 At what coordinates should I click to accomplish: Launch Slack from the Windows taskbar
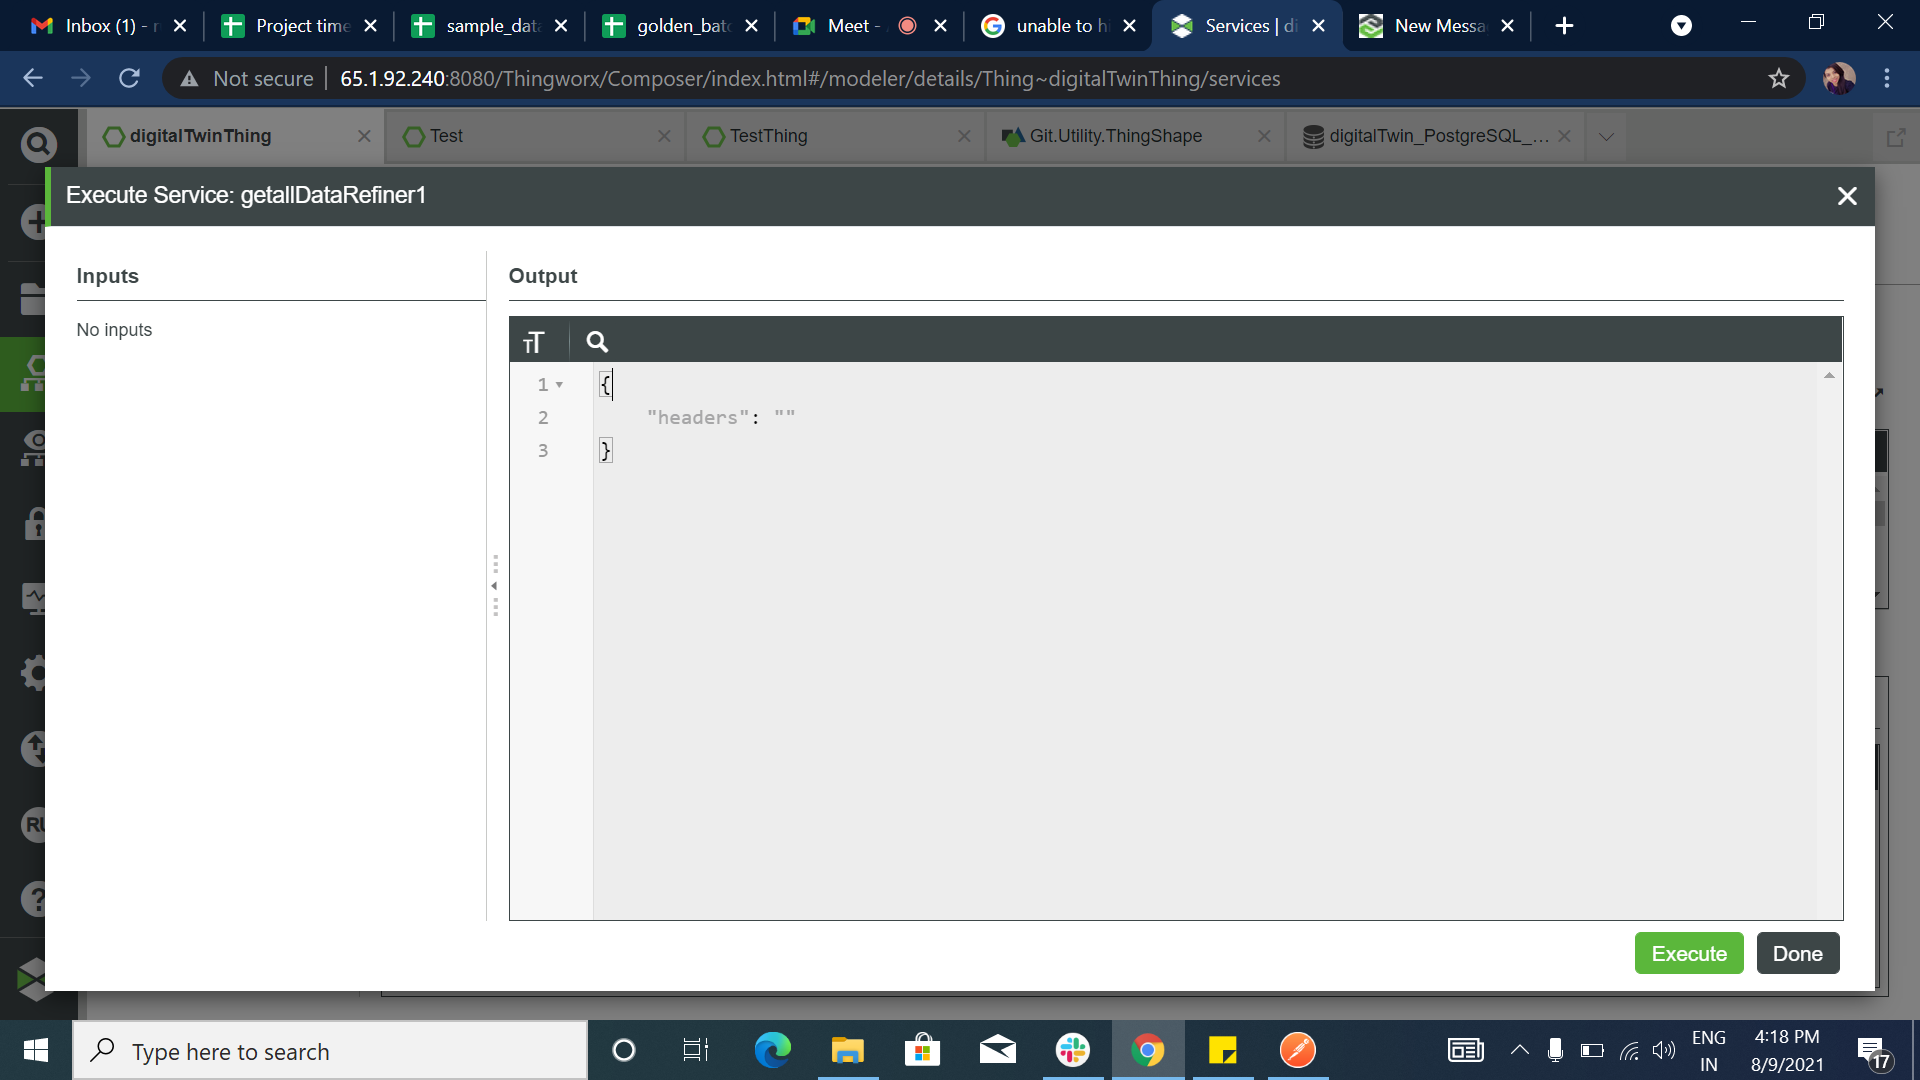point(1073,1050)
